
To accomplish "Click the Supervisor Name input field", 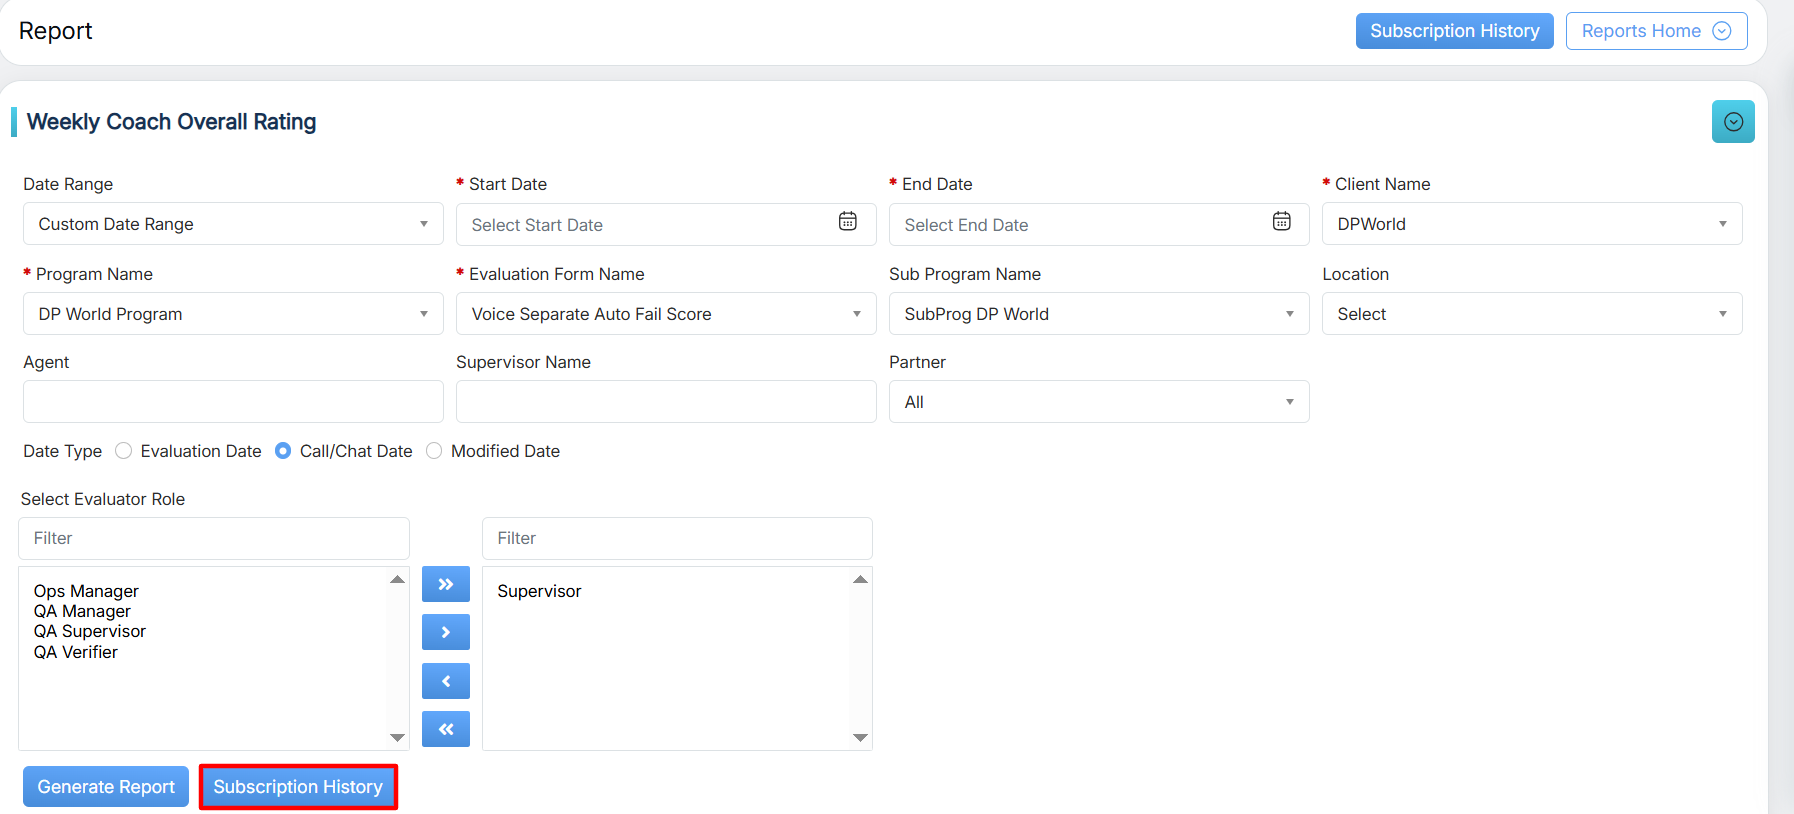I will tap(665, 402).
